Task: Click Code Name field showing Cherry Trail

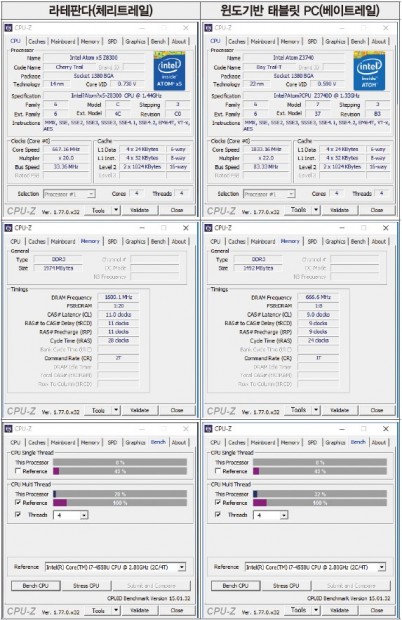Action: tap(69, 68)
